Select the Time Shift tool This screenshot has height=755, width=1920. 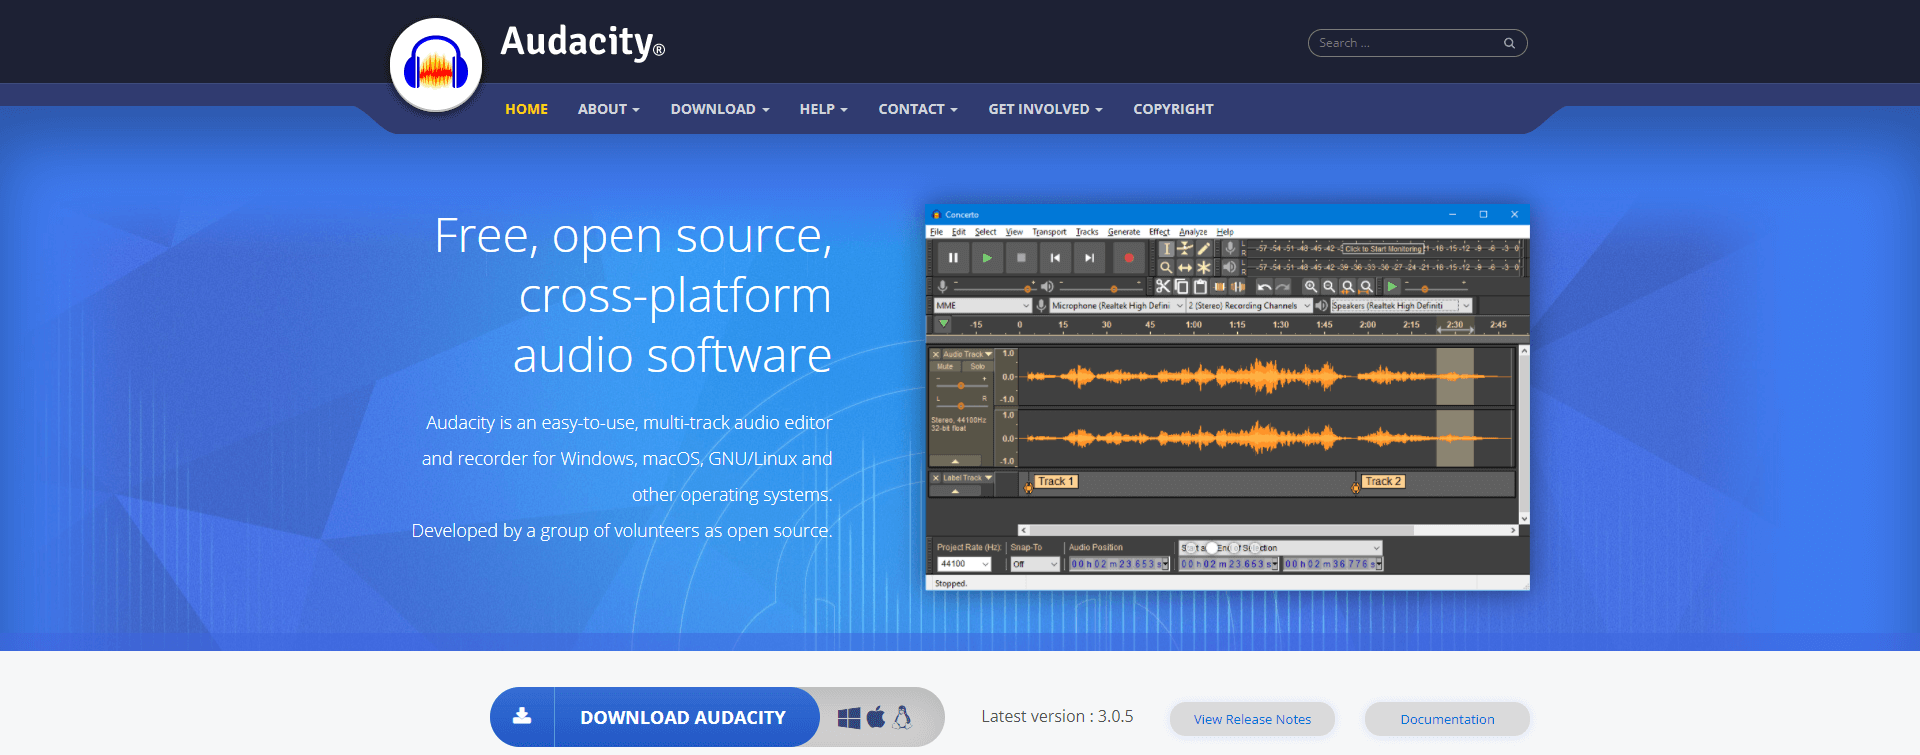tap(1185, 267)
